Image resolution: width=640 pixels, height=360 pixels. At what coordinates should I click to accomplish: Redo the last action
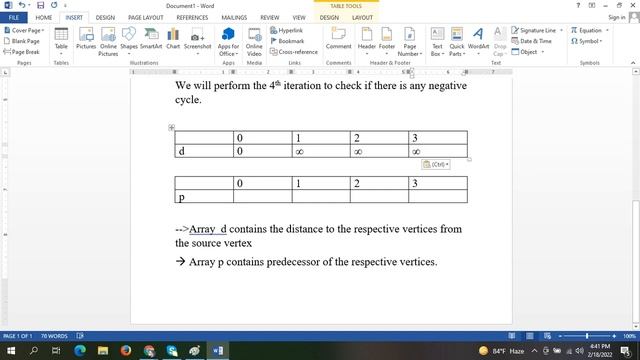pos(54,5)
